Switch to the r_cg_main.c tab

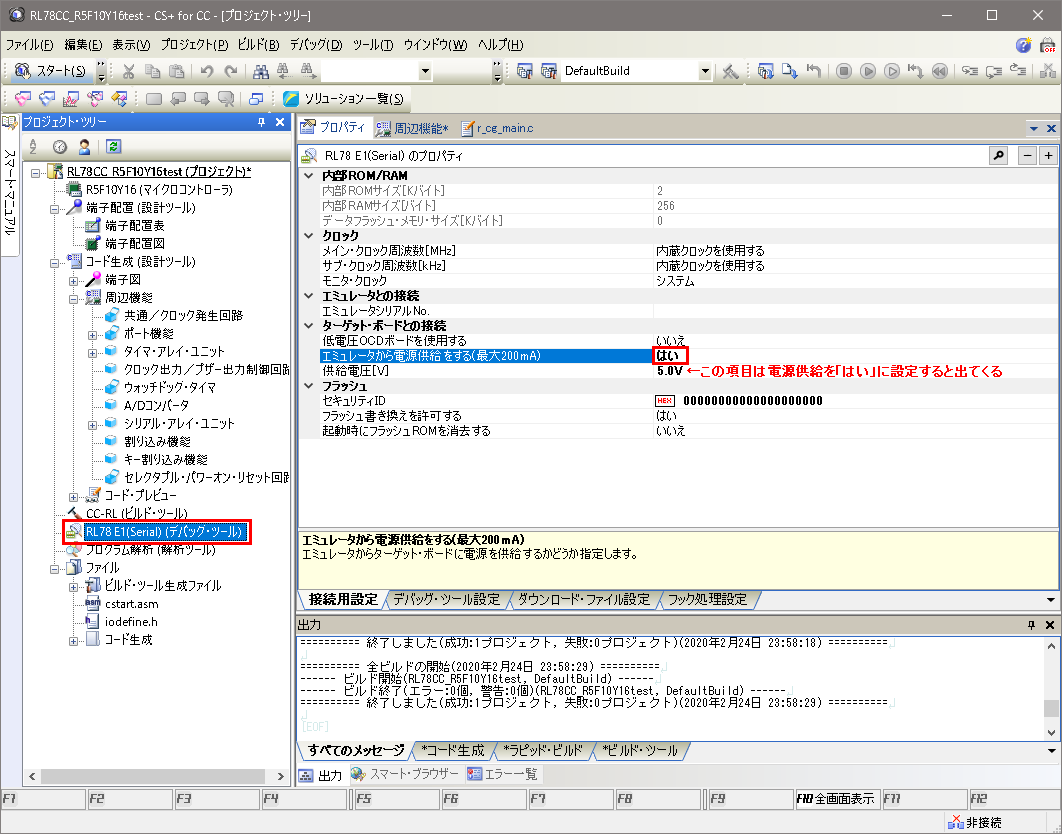[498, 128]
